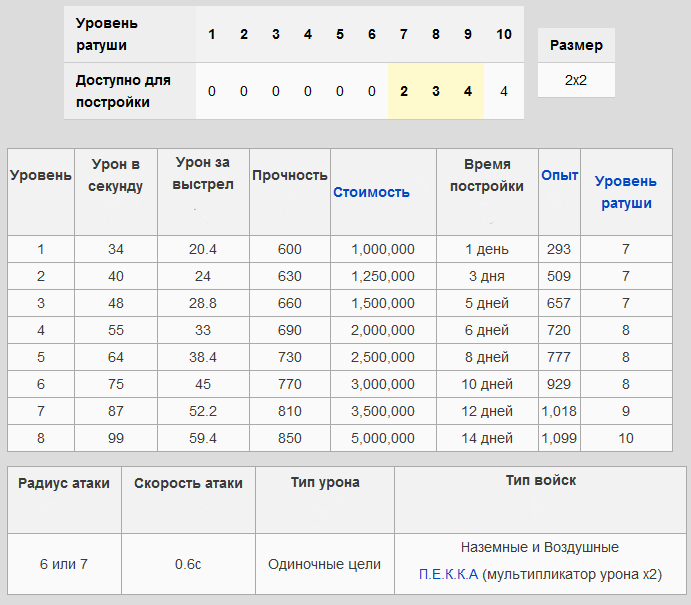The width and height of the screenshot is (691, 605).
Task: Select the "0.6с" attack speed value
Action: (x=188, y=564)
